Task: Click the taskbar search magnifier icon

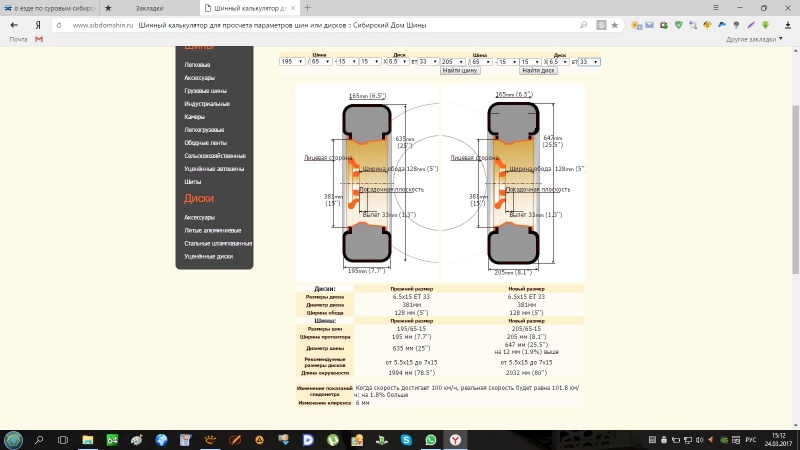Action: (40, 439)
